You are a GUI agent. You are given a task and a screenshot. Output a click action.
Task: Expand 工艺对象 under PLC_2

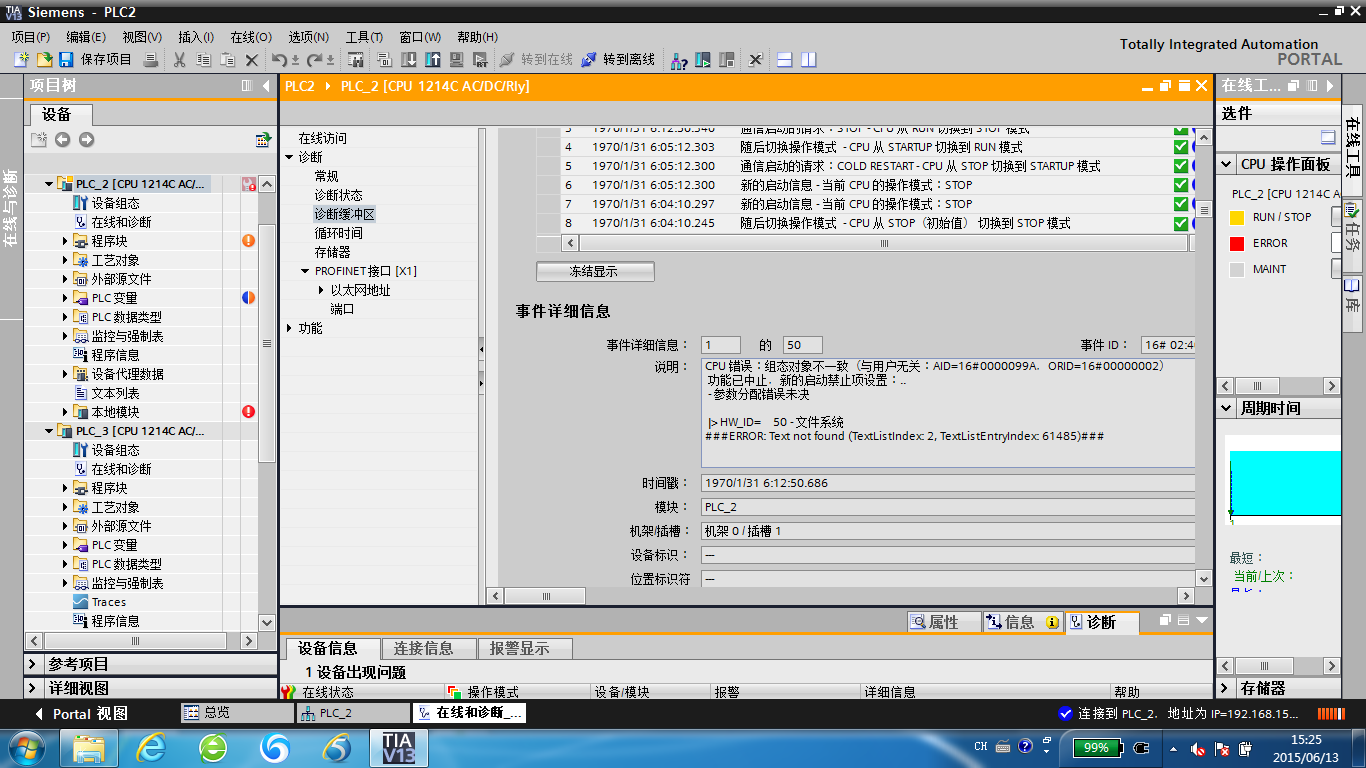coord(66,260)
